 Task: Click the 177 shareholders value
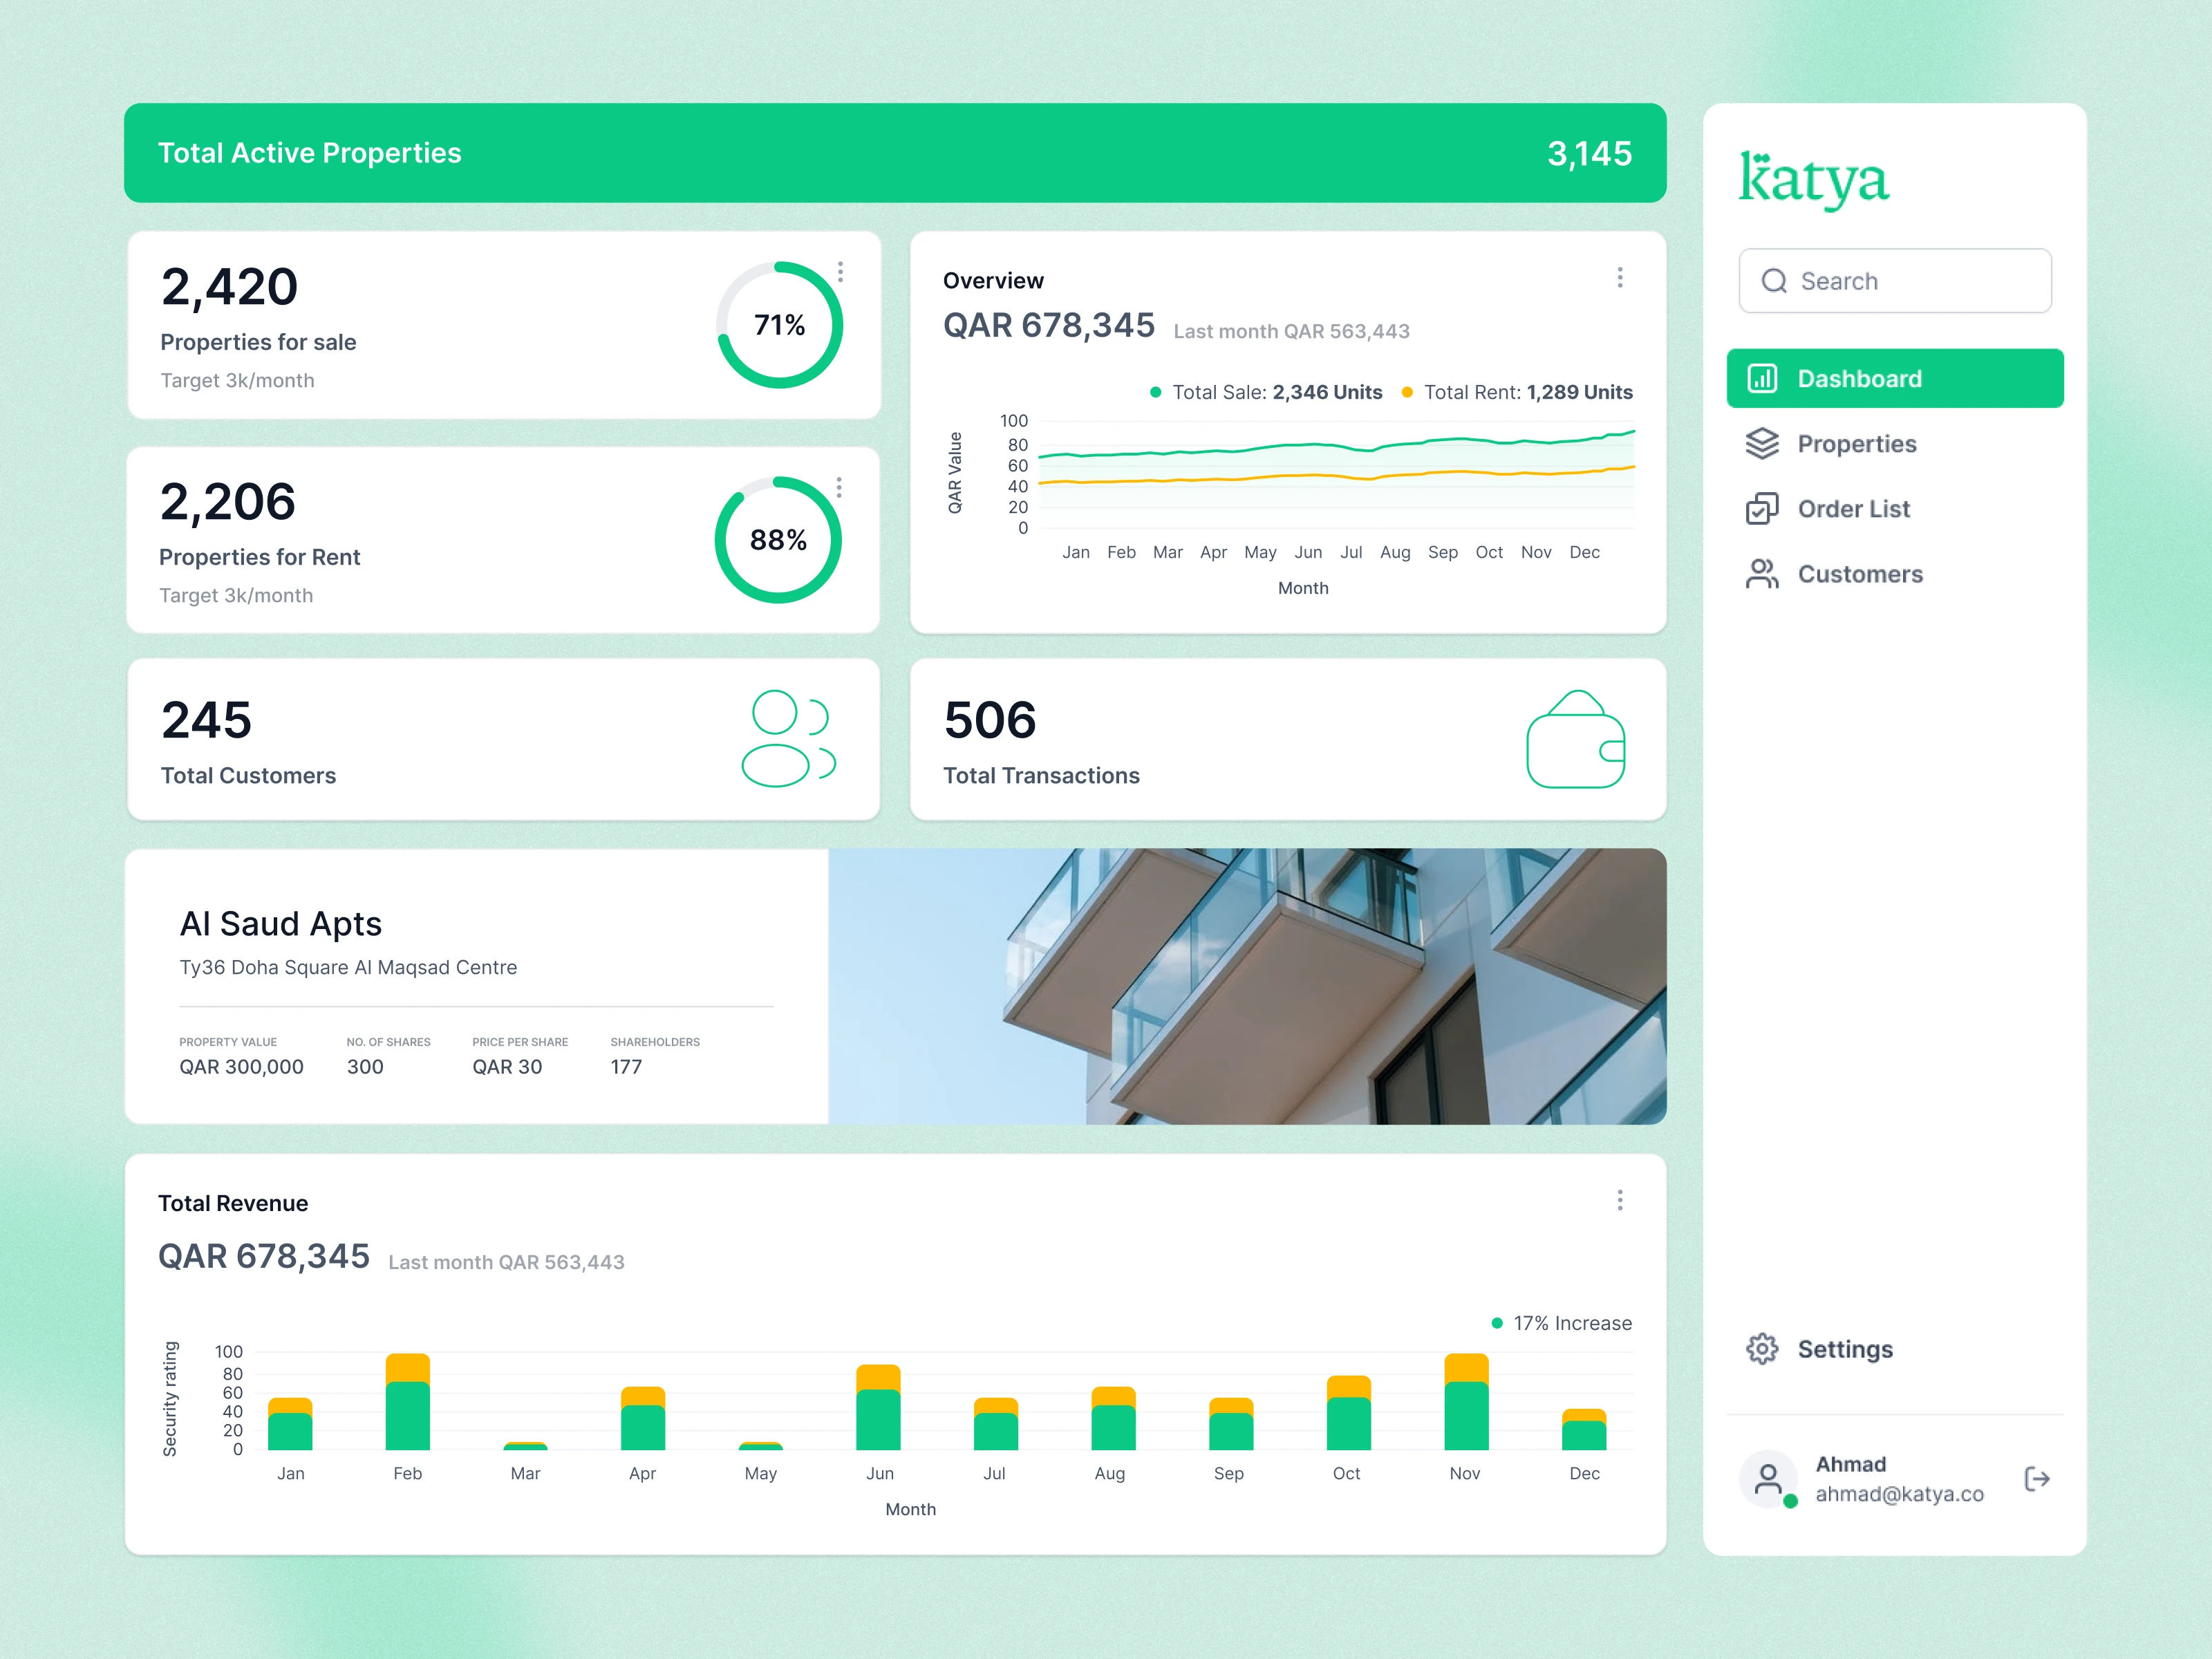click(x=626, y=1067)
